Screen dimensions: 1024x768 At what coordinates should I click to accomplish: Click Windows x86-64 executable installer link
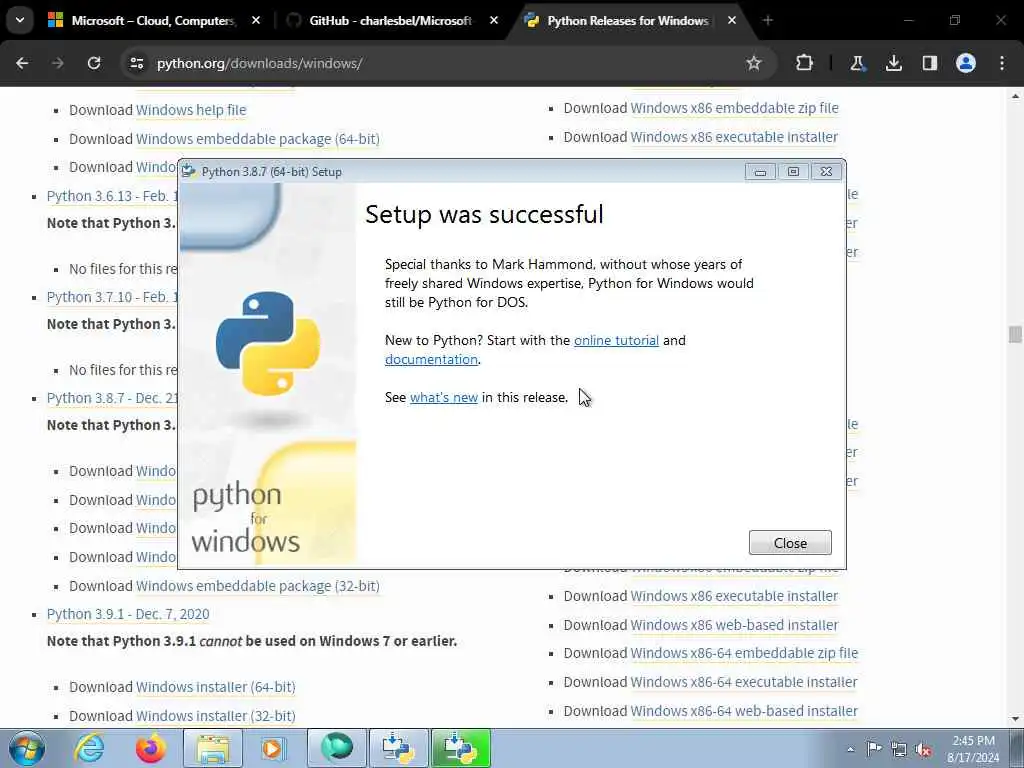[x=744, y=682]
